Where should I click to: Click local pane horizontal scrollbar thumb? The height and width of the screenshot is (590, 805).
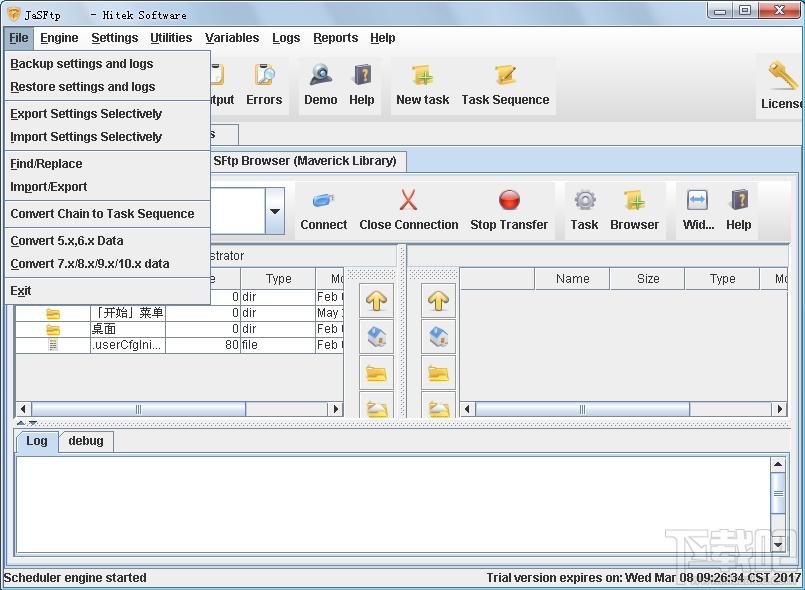[x=139, y=409]
